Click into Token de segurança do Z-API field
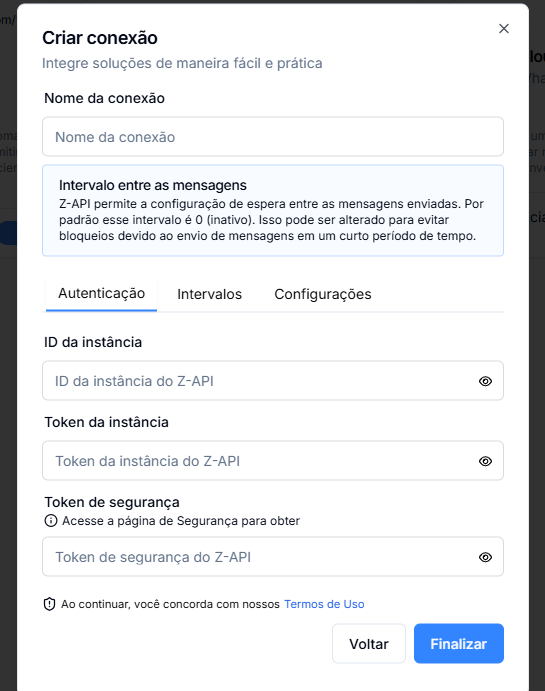545x691 pixels. [273, 557]
